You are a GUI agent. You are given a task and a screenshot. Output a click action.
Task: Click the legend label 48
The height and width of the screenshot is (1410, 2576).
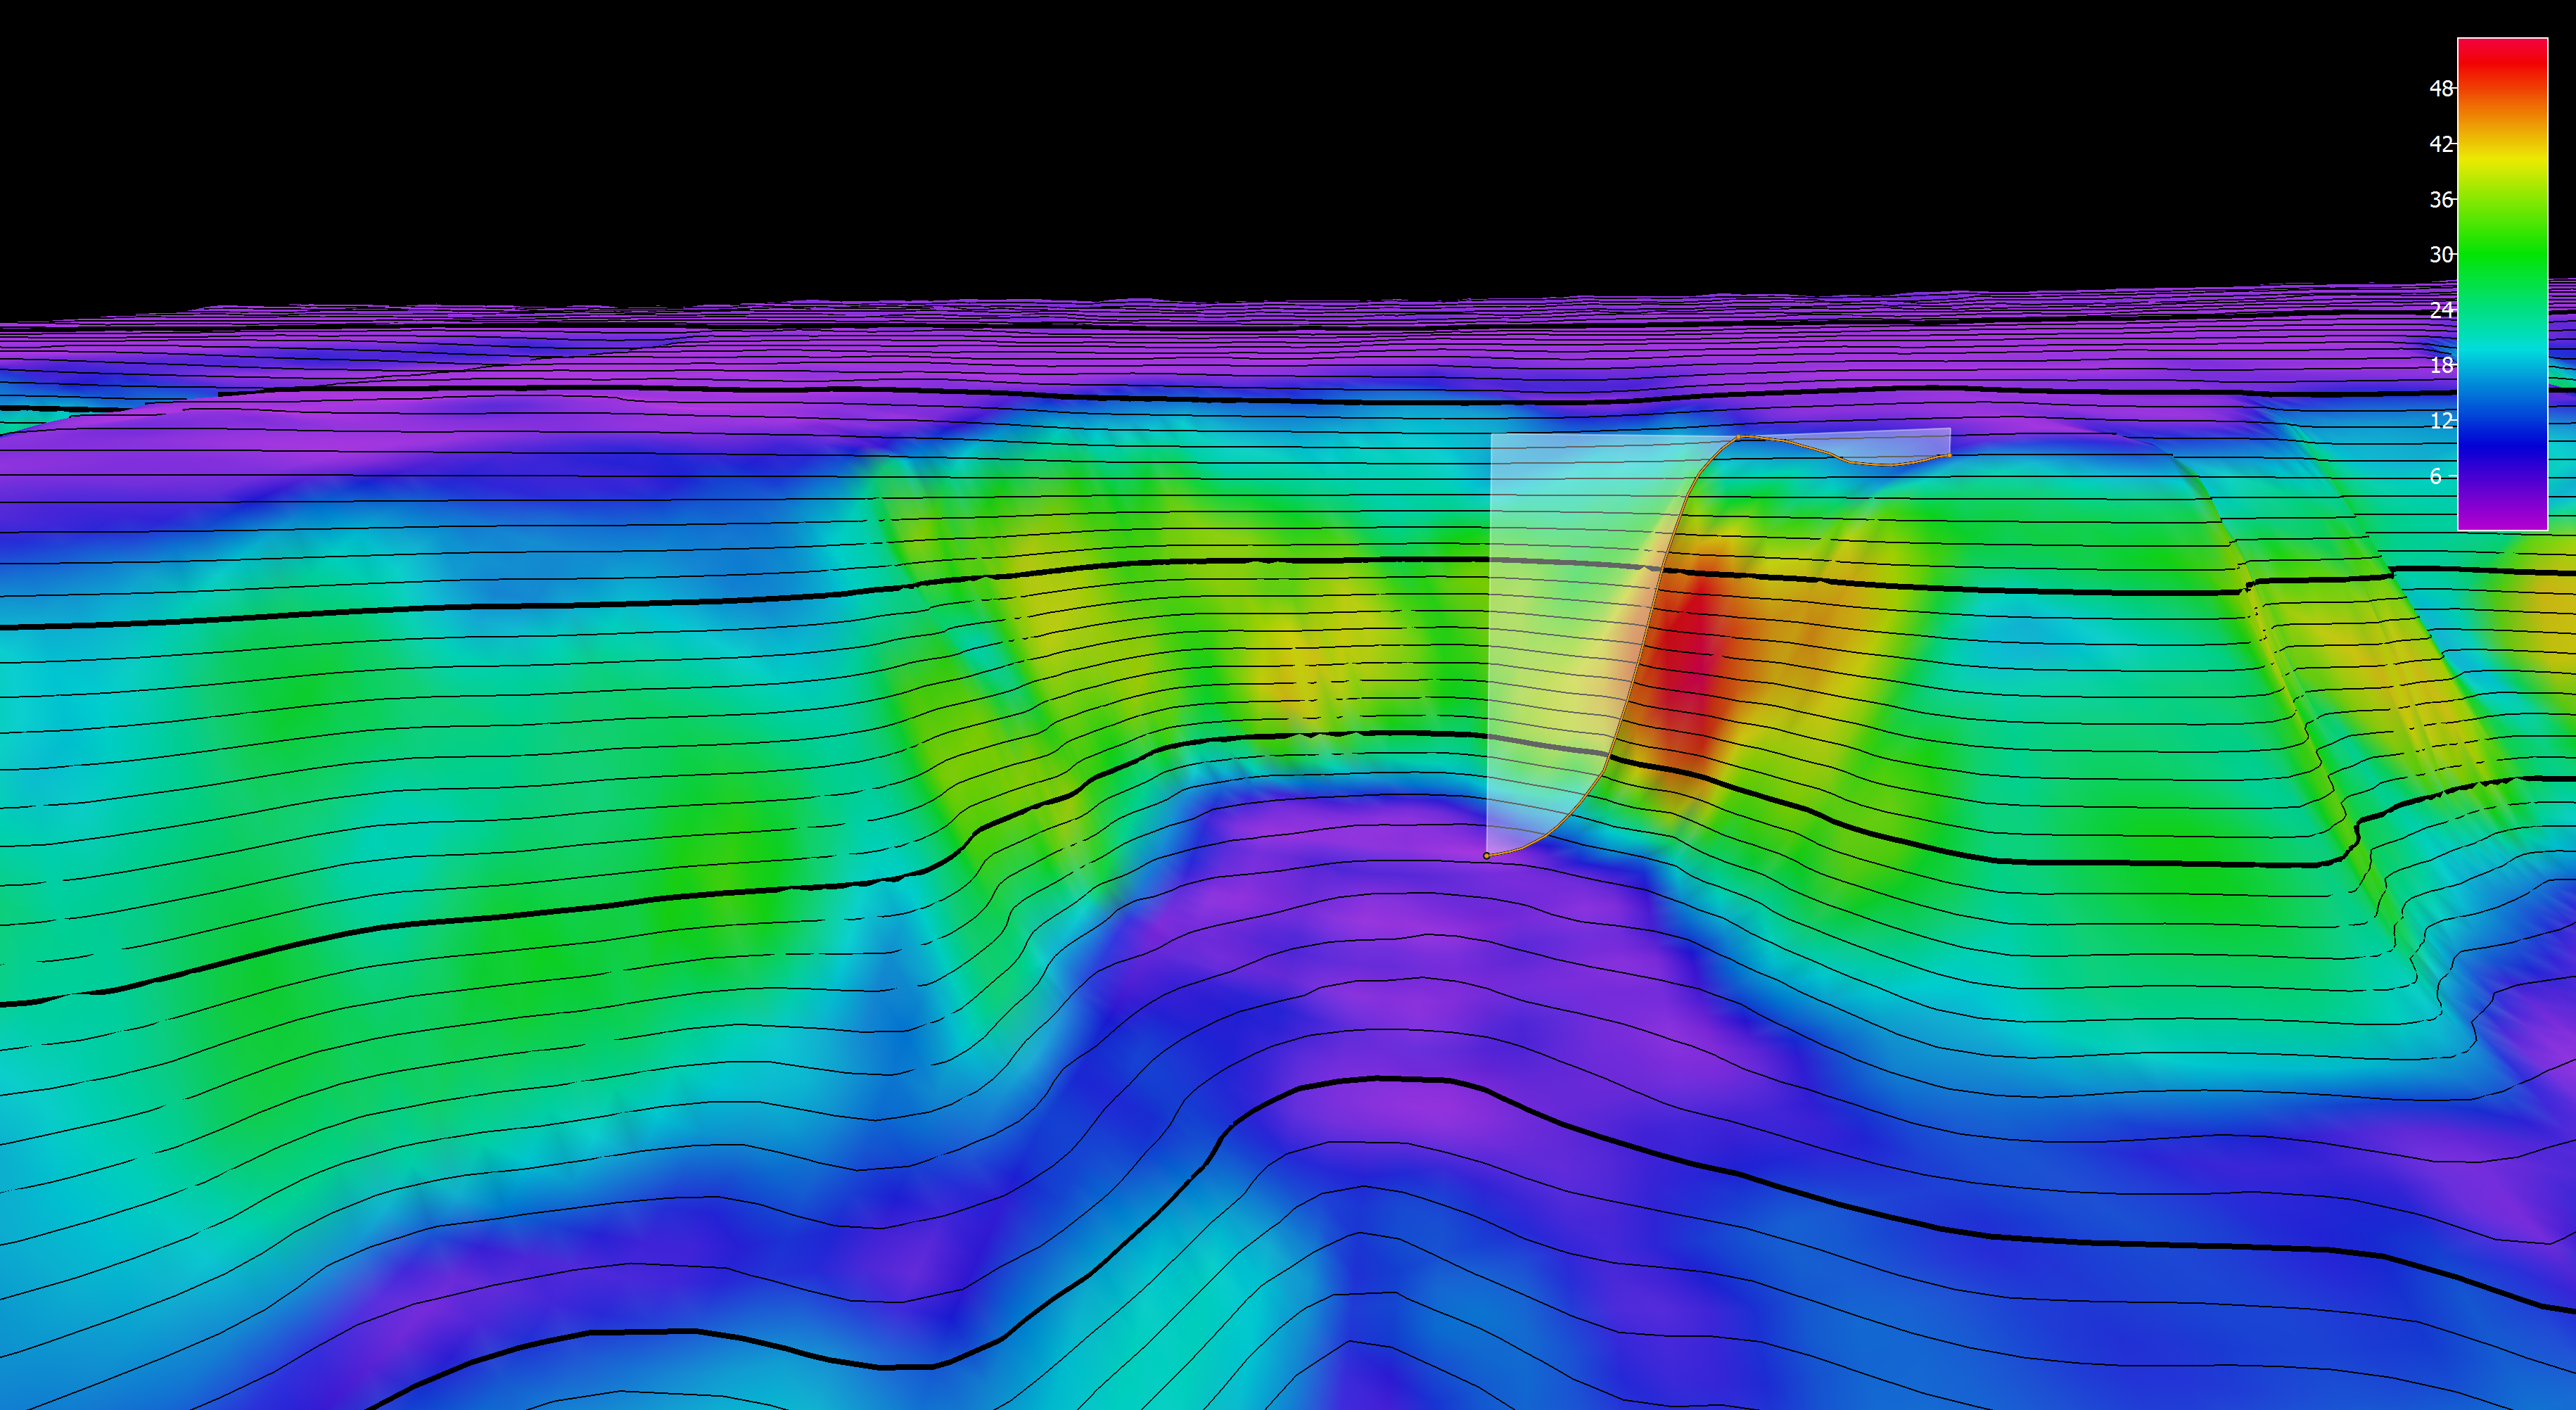(2441, 89)
